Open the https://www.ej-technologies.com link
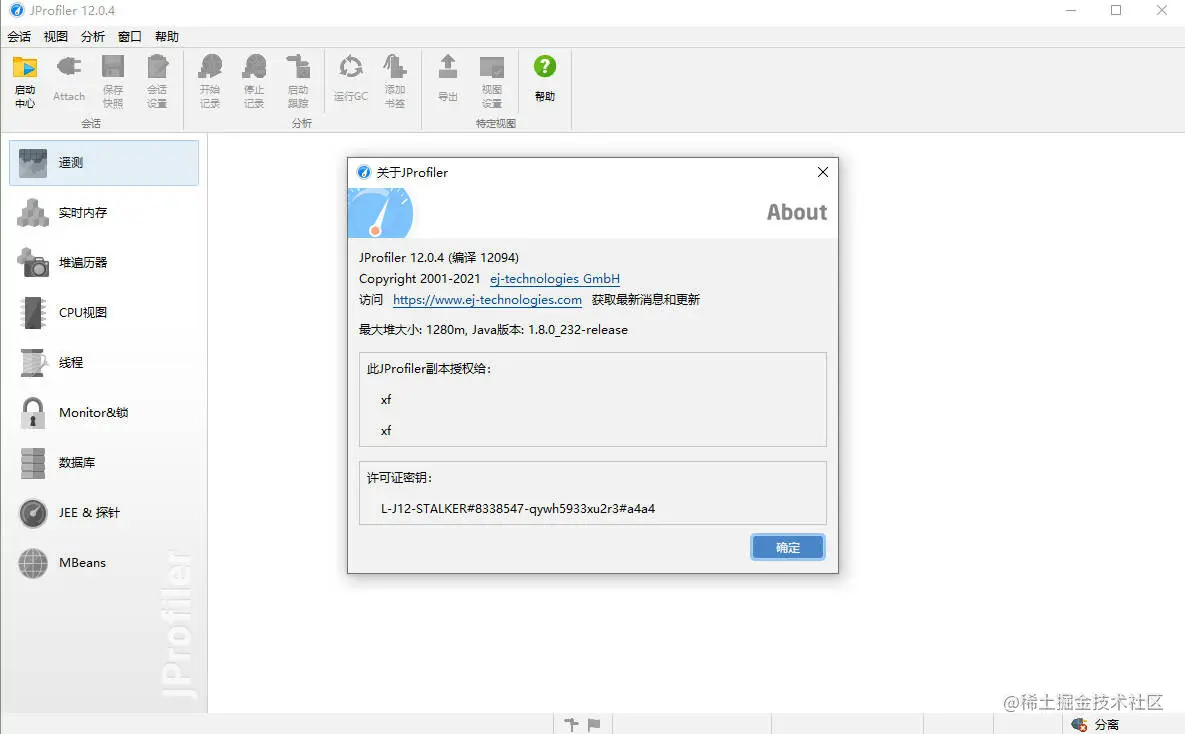 point(487,300)
